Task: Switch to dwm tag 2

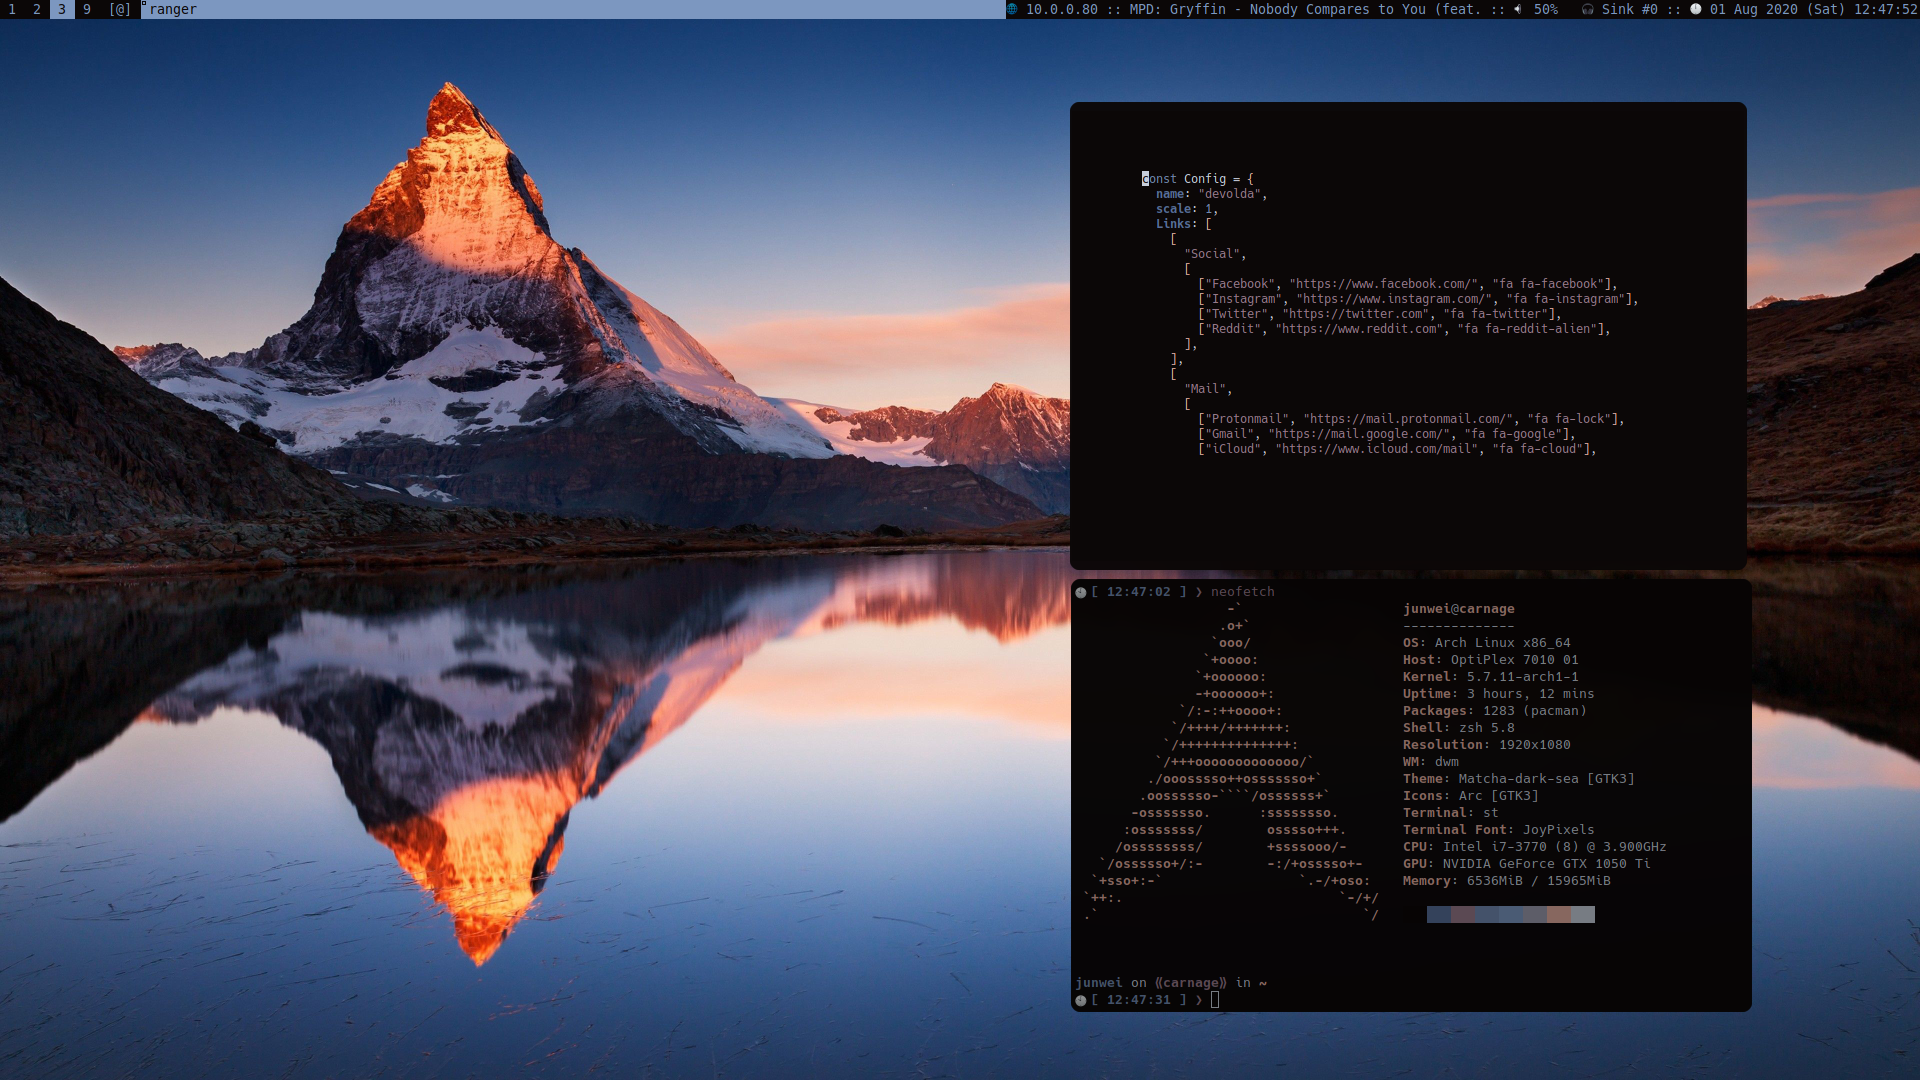Action: coord(37,9)
